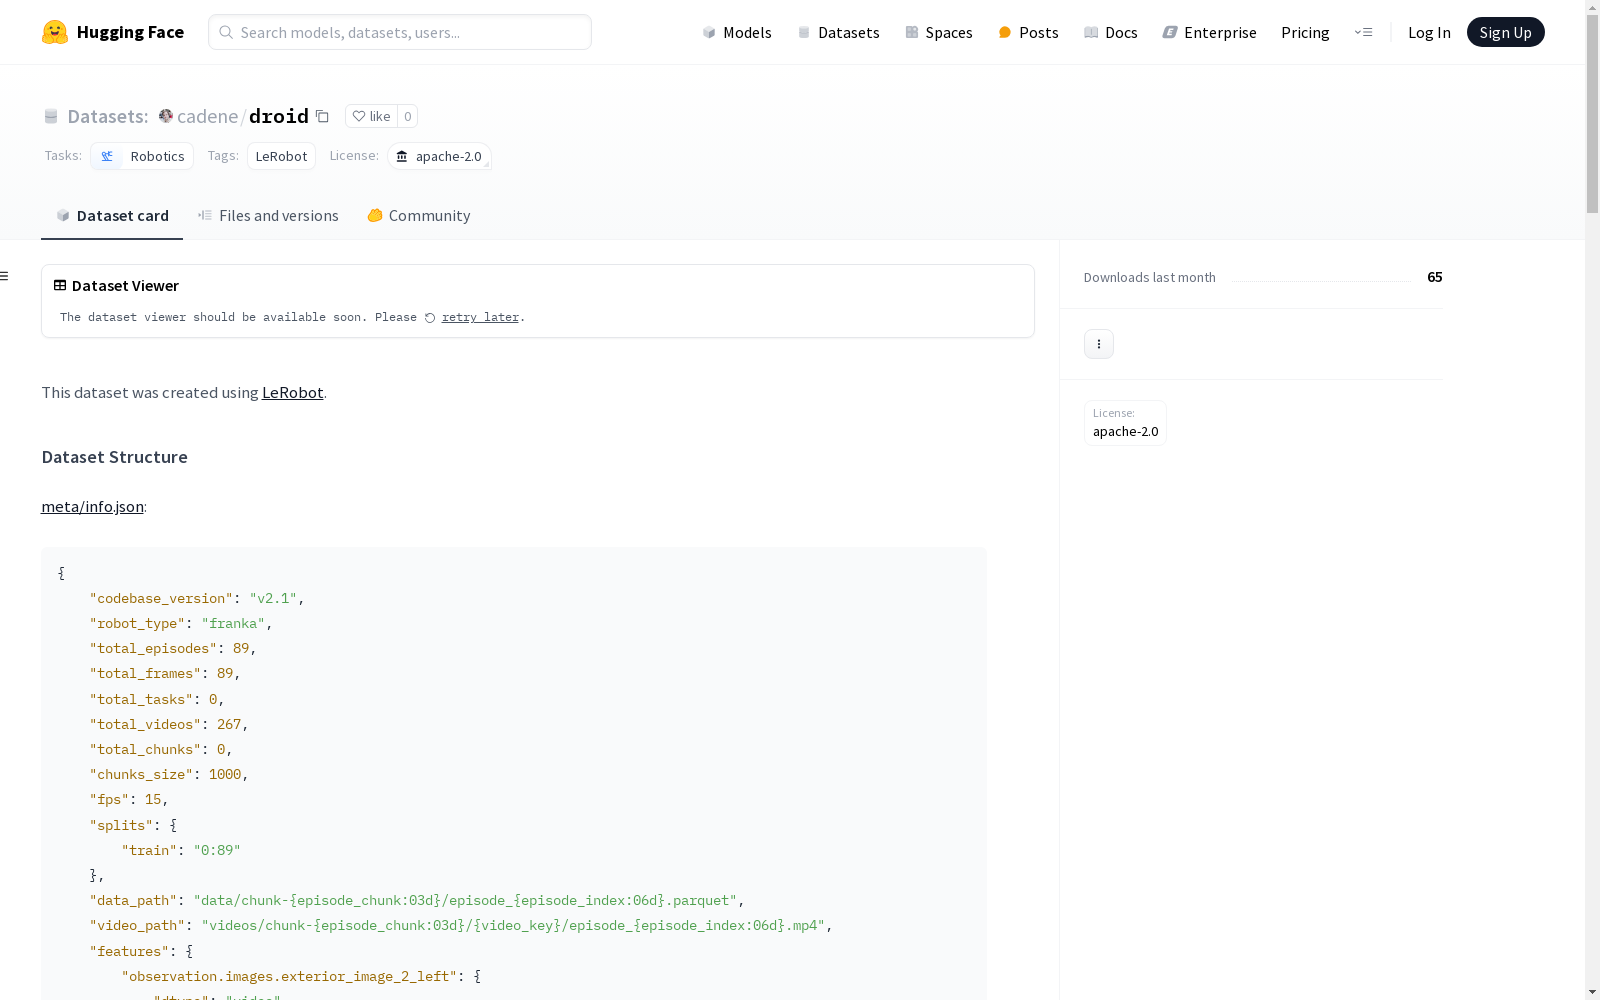Open the Models page from navbar
The width and height of the screenshot is (1600, 1000).
pyautogui.click(x=737, y=32)
